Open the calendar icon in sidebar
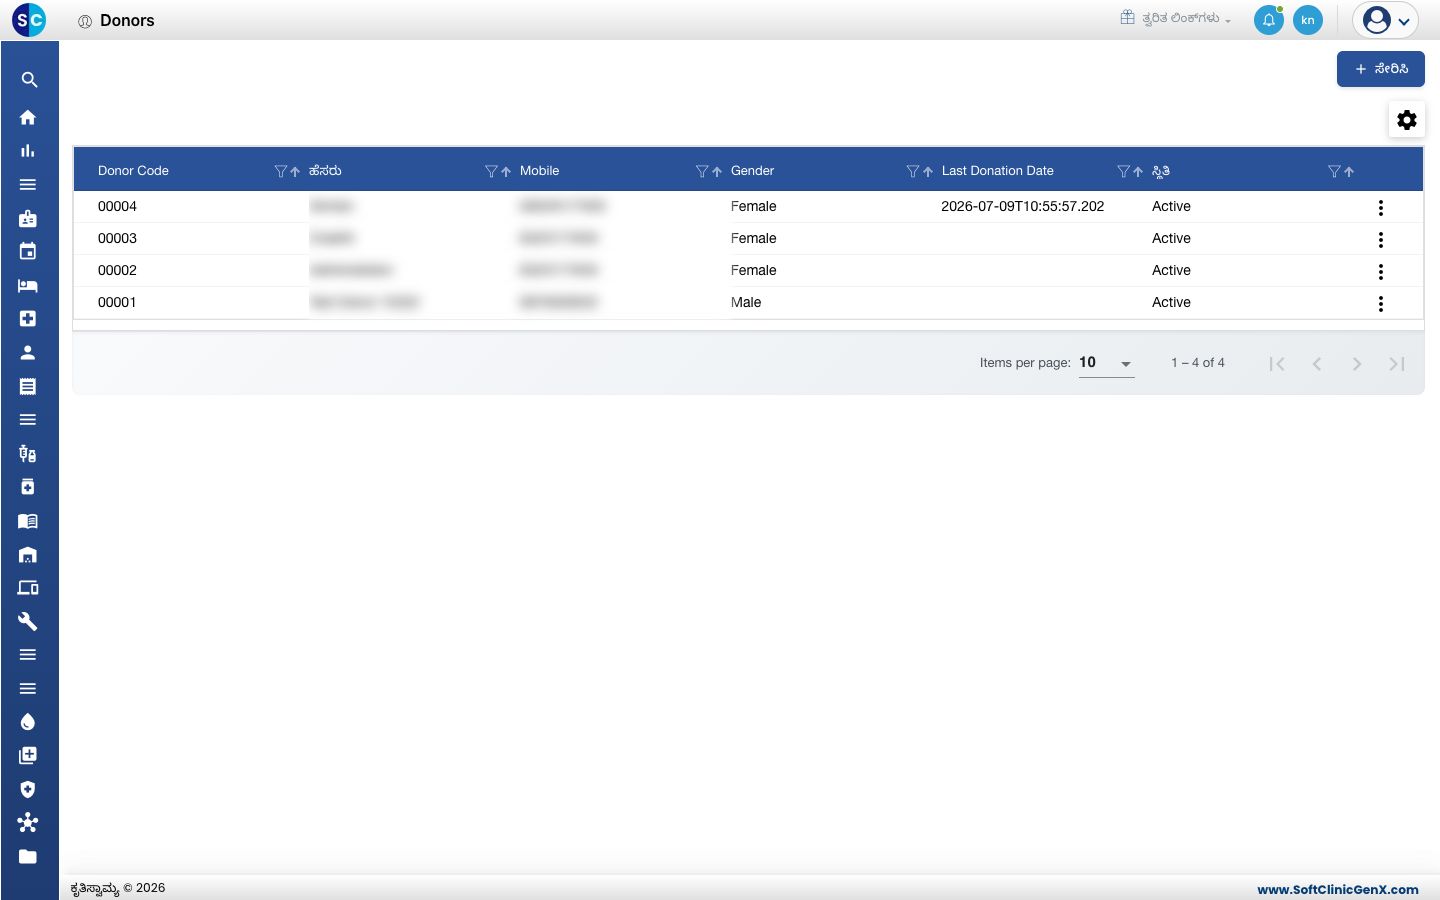1440x900 pixels. click(28, 251)
